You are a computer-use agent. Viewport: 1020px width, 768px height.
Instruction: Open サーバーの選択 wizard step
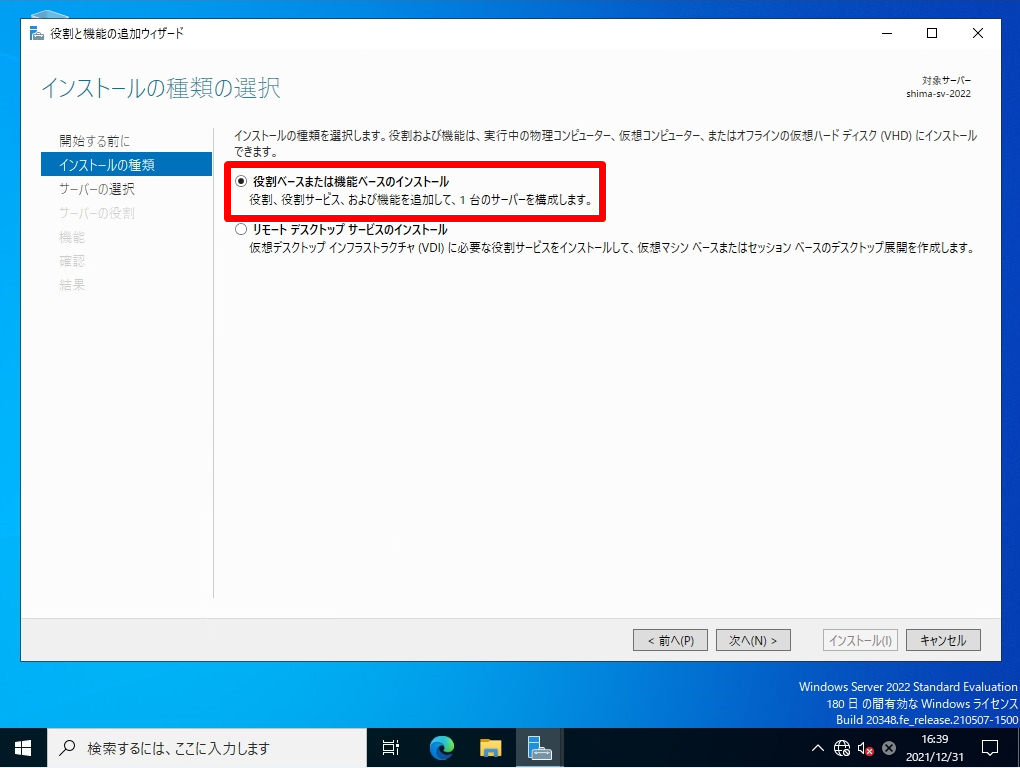click(x=97, y=189)
